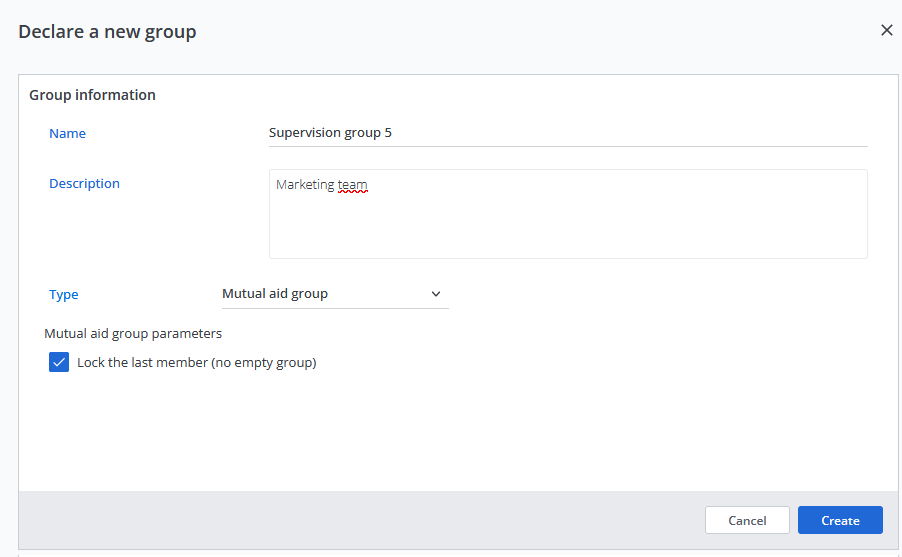
Task: Uncheck Lock the last member checkbox
Action: [x=59, y=362]
